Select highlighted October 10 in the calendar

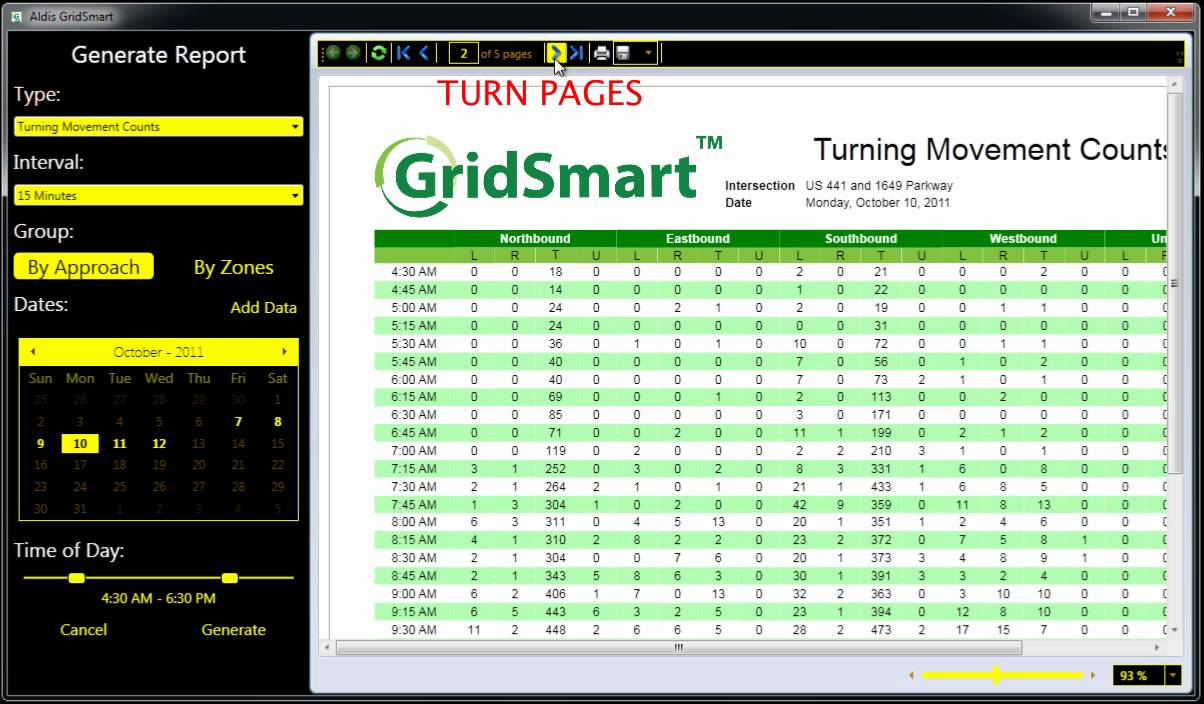coord(80,443)
